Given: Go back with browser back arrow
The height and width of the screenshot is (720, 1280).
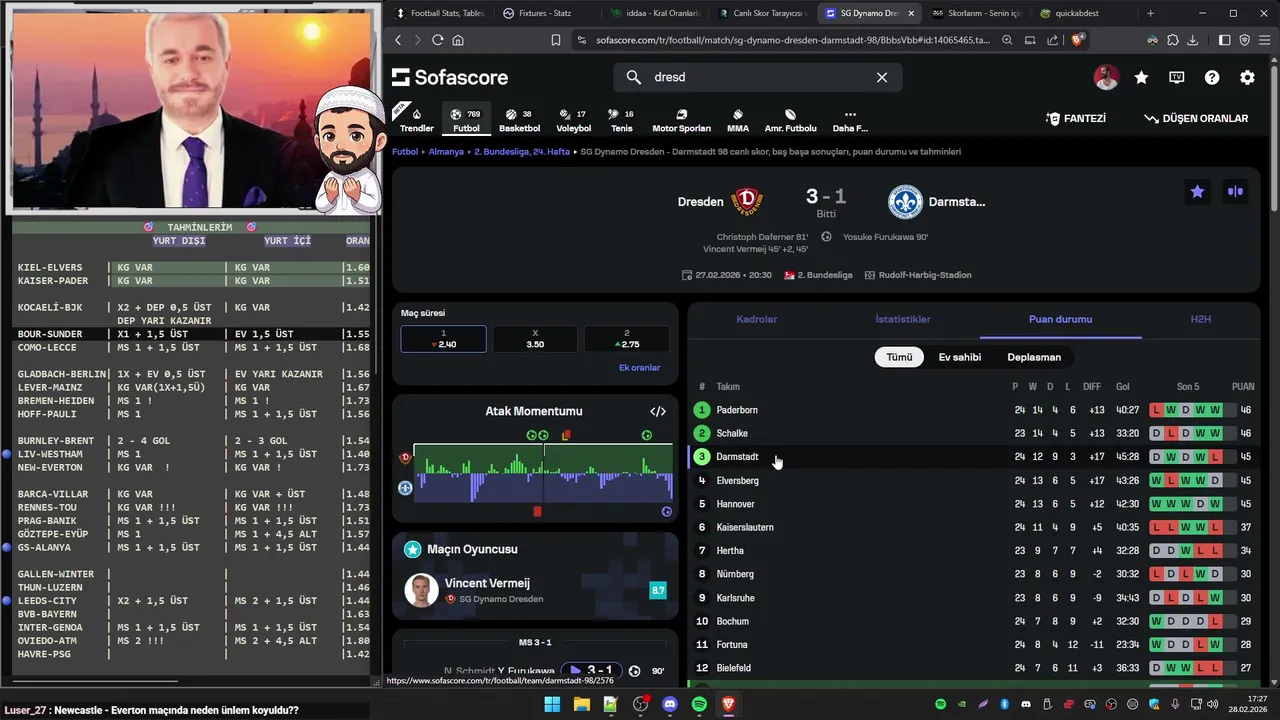Looking at the screenshot, I should point(398,40).
